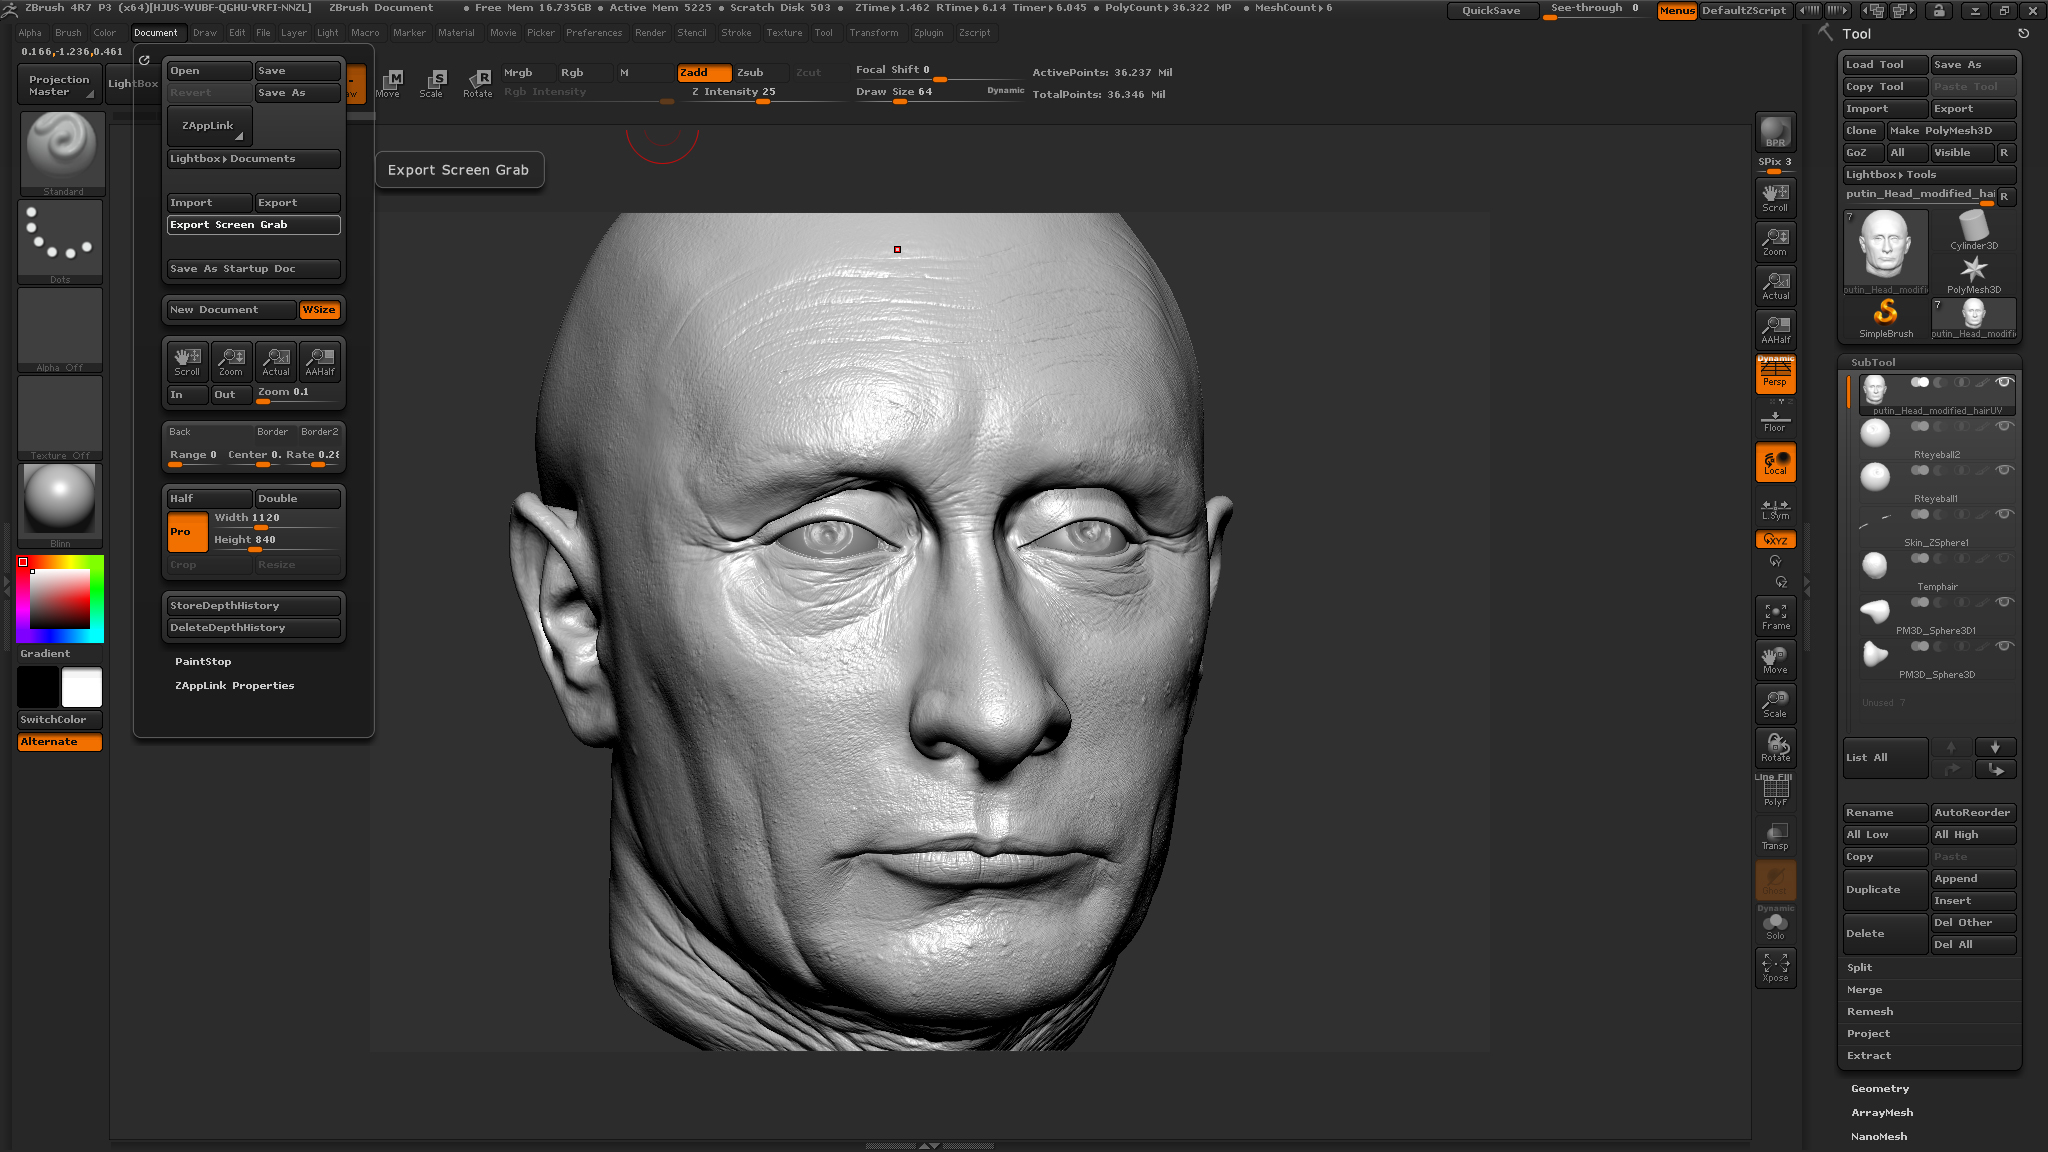The height and width of the screenshot is (1152, 2048).
Task: Click the Frame mesh icon
Action: click(1775, 616)
